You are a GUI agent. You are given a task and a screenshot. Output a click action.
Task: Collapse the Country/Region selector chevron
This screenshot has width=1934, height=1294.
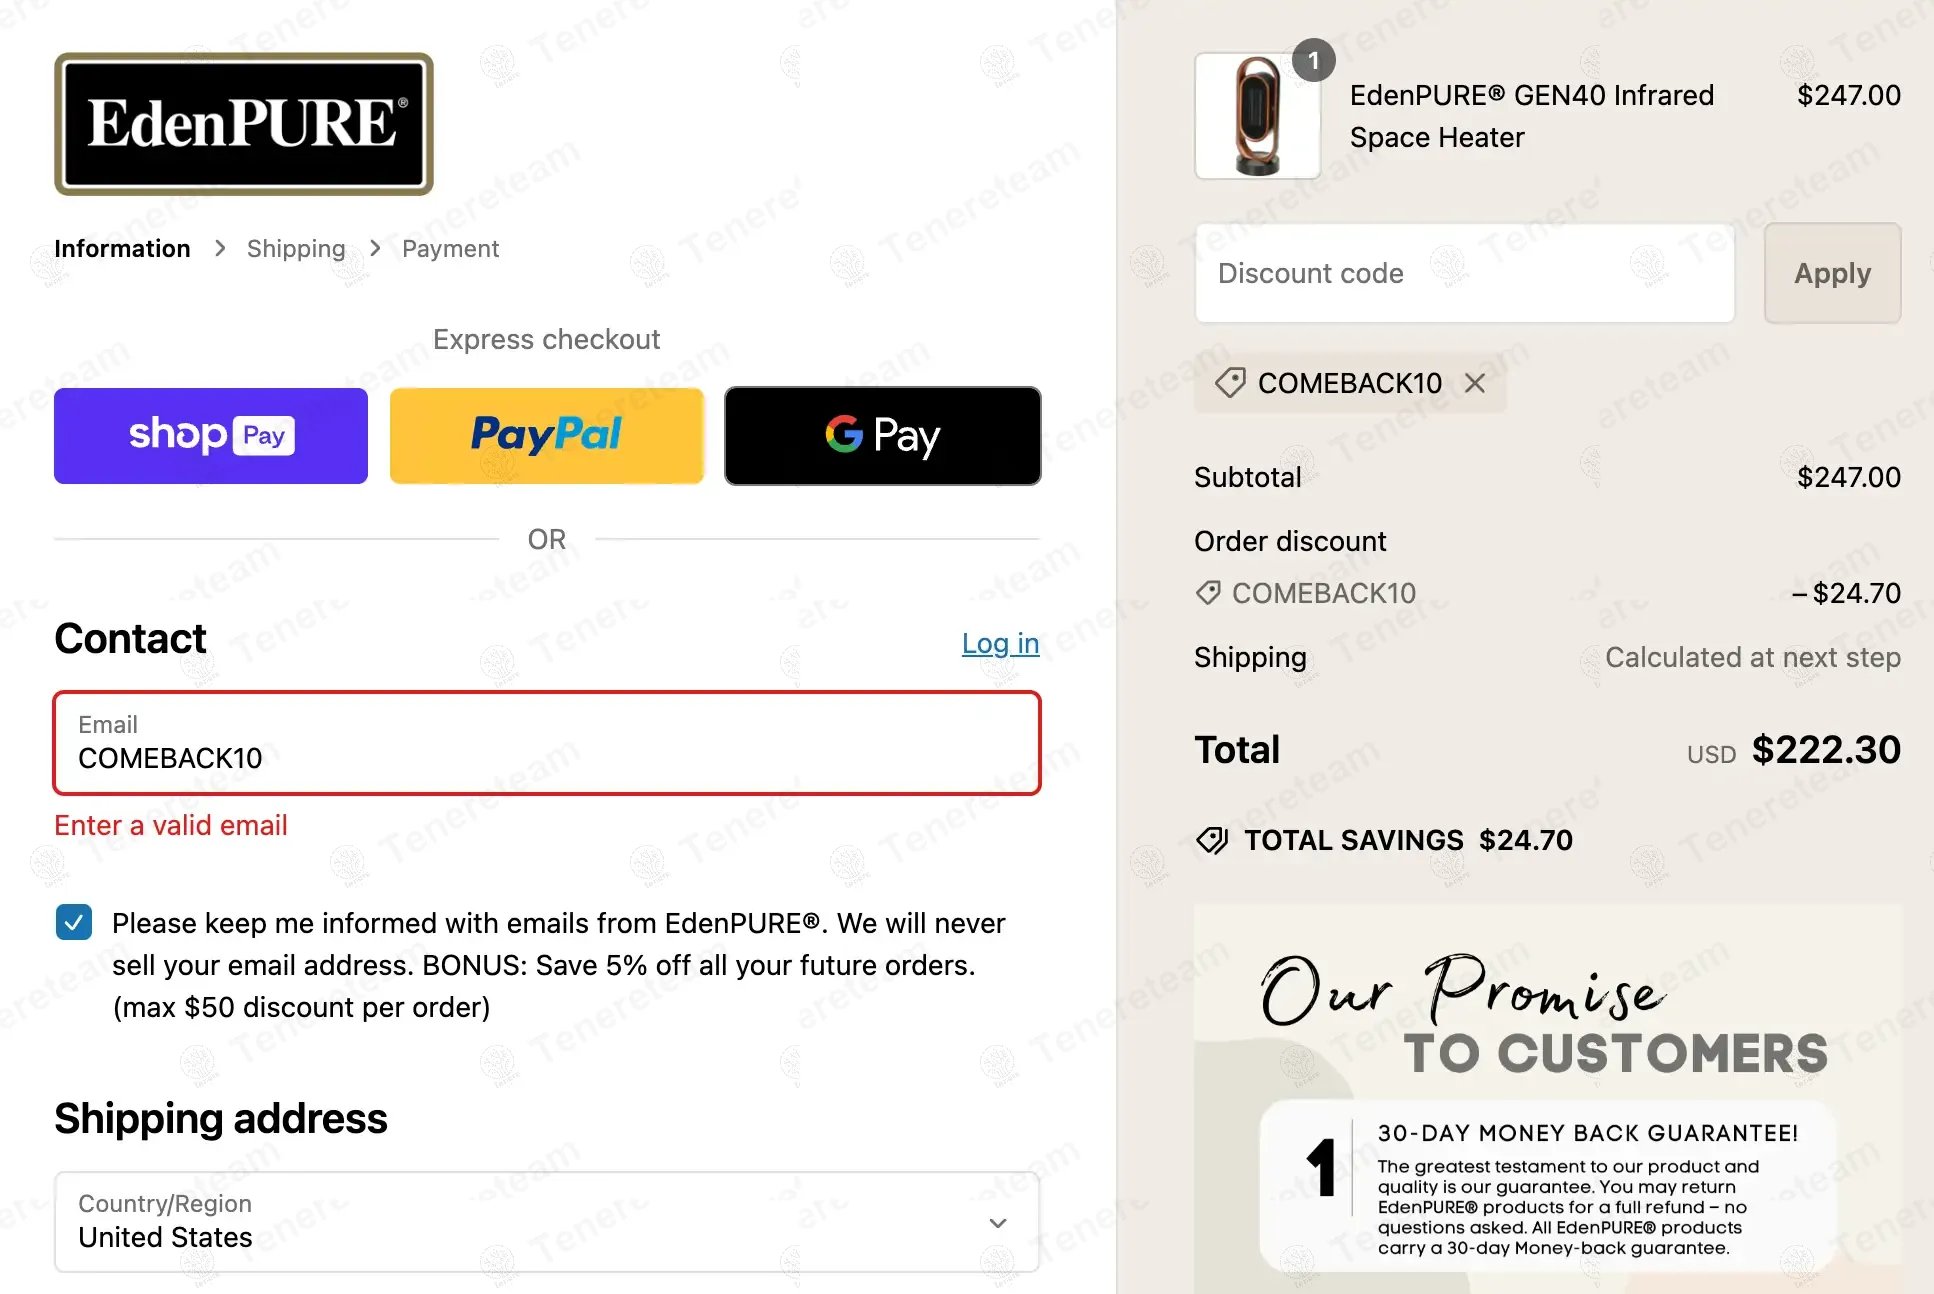[x=996, y=1222]
